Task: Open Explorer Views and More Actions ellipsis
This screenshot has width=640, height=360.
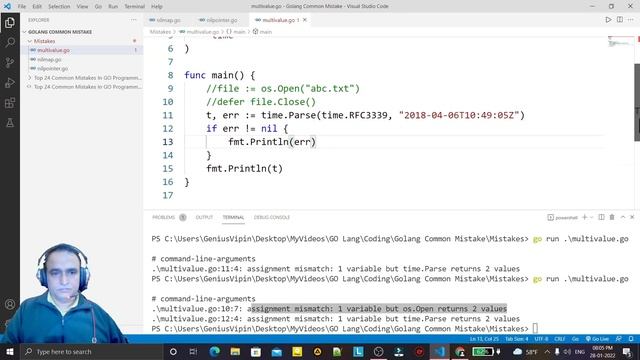Action: (x=133, y=20)
